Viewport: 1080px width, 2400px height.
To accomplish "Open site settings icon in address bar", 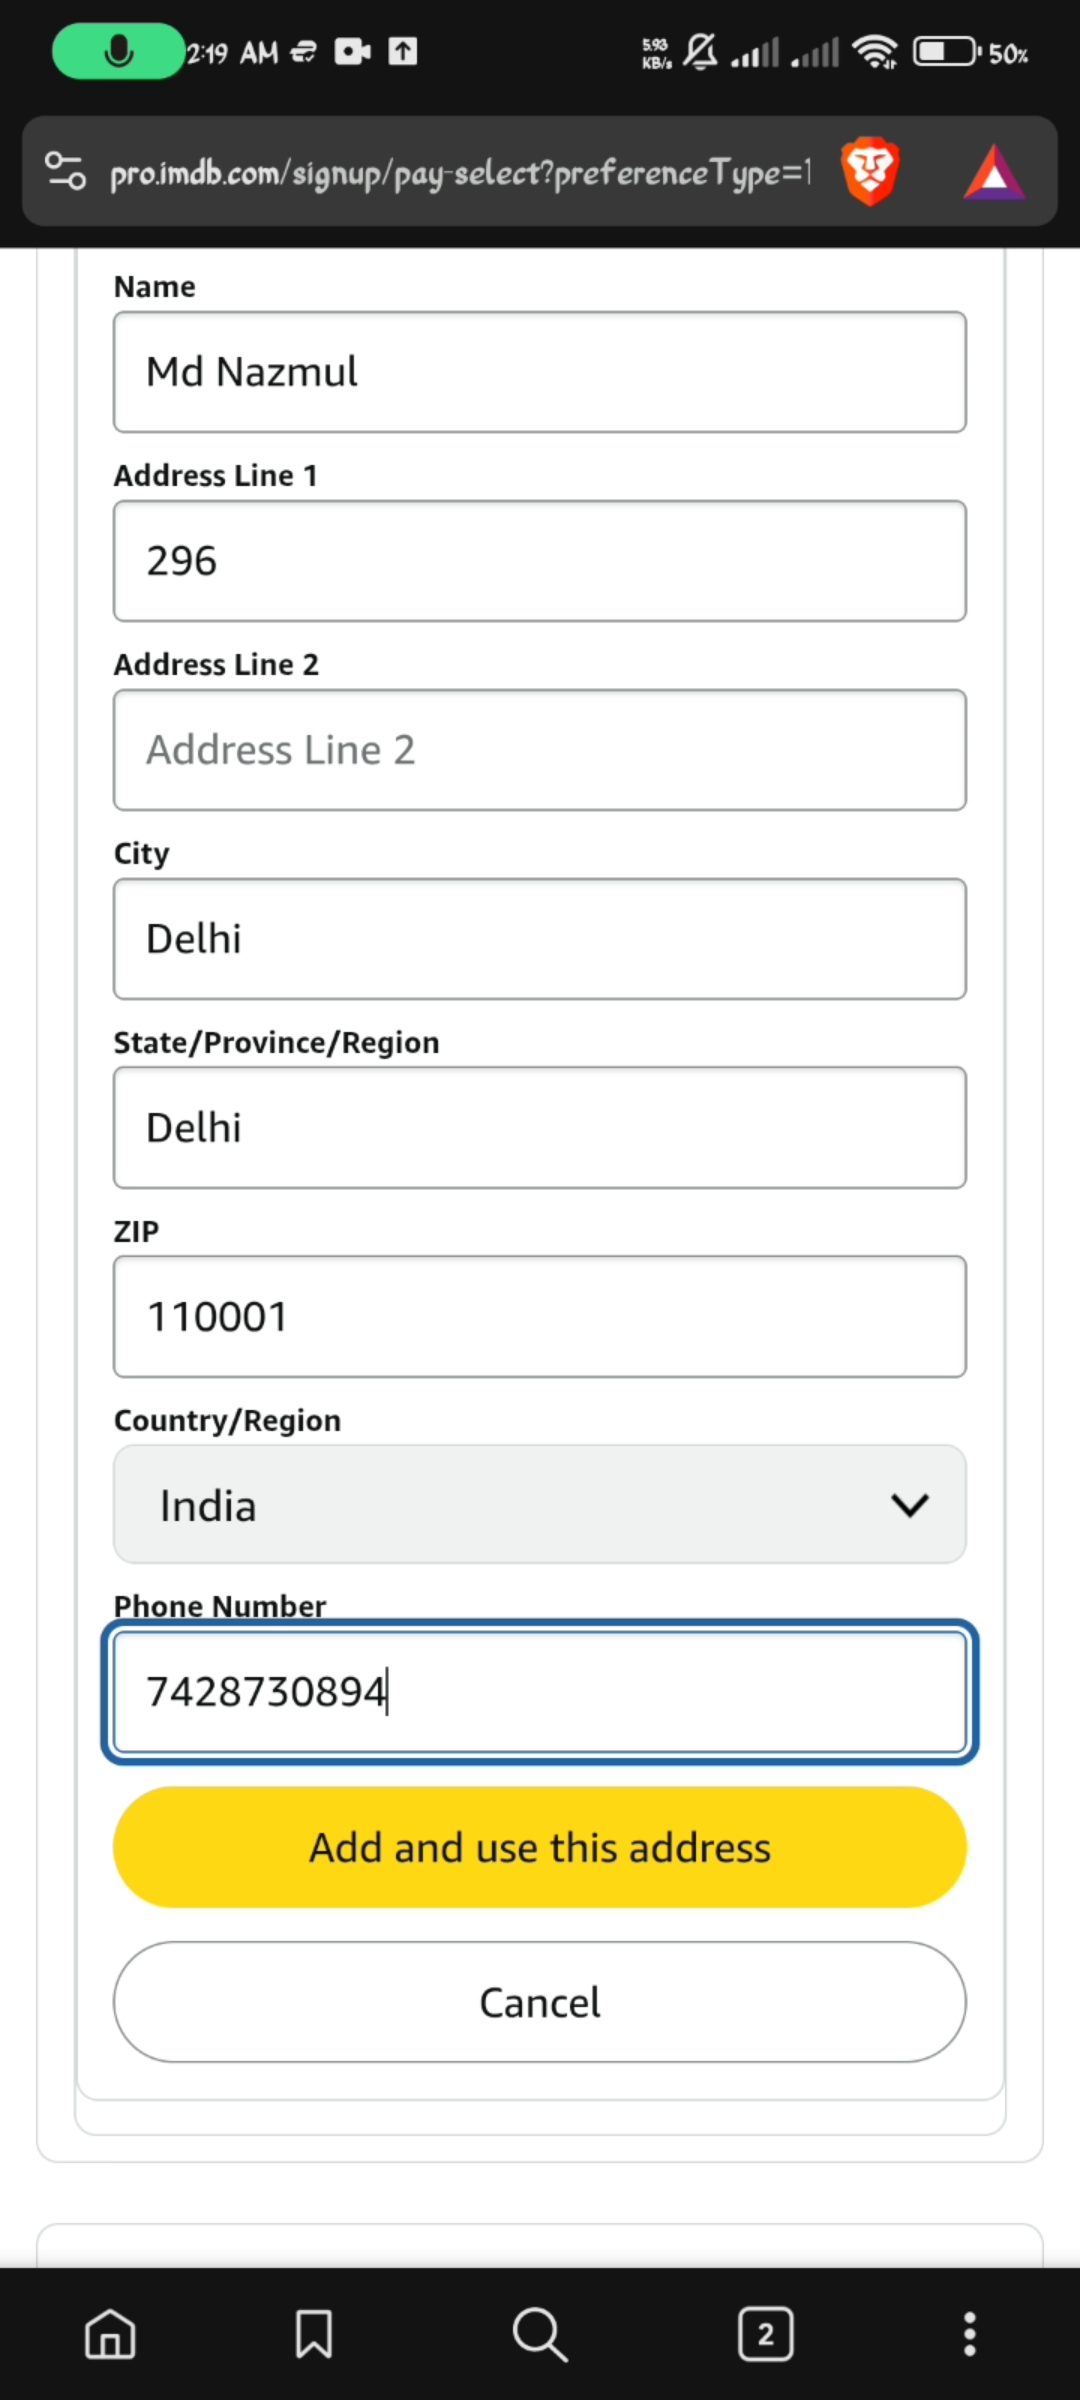I will (x=66, y=171).
